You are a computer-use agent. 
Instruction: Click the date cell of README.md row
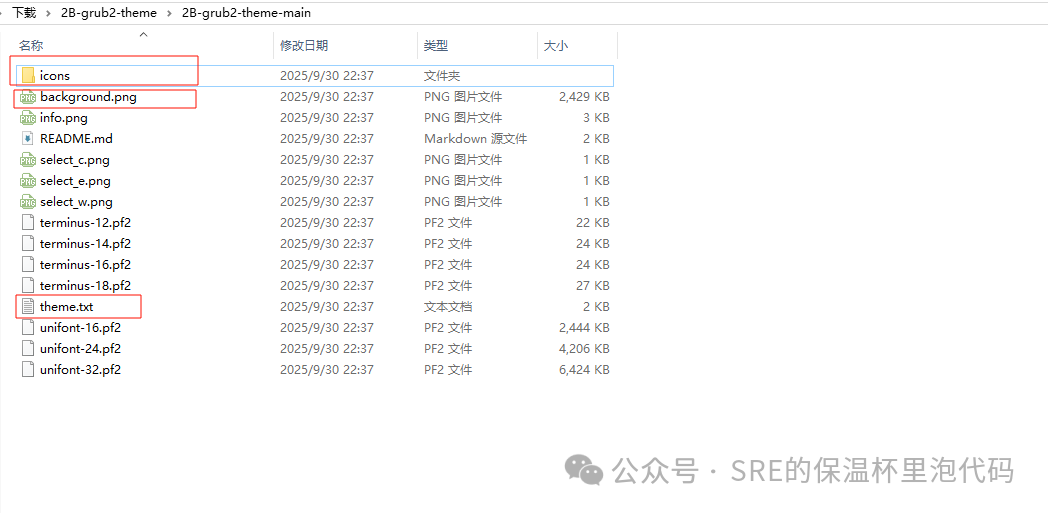(x=326, y=139)
